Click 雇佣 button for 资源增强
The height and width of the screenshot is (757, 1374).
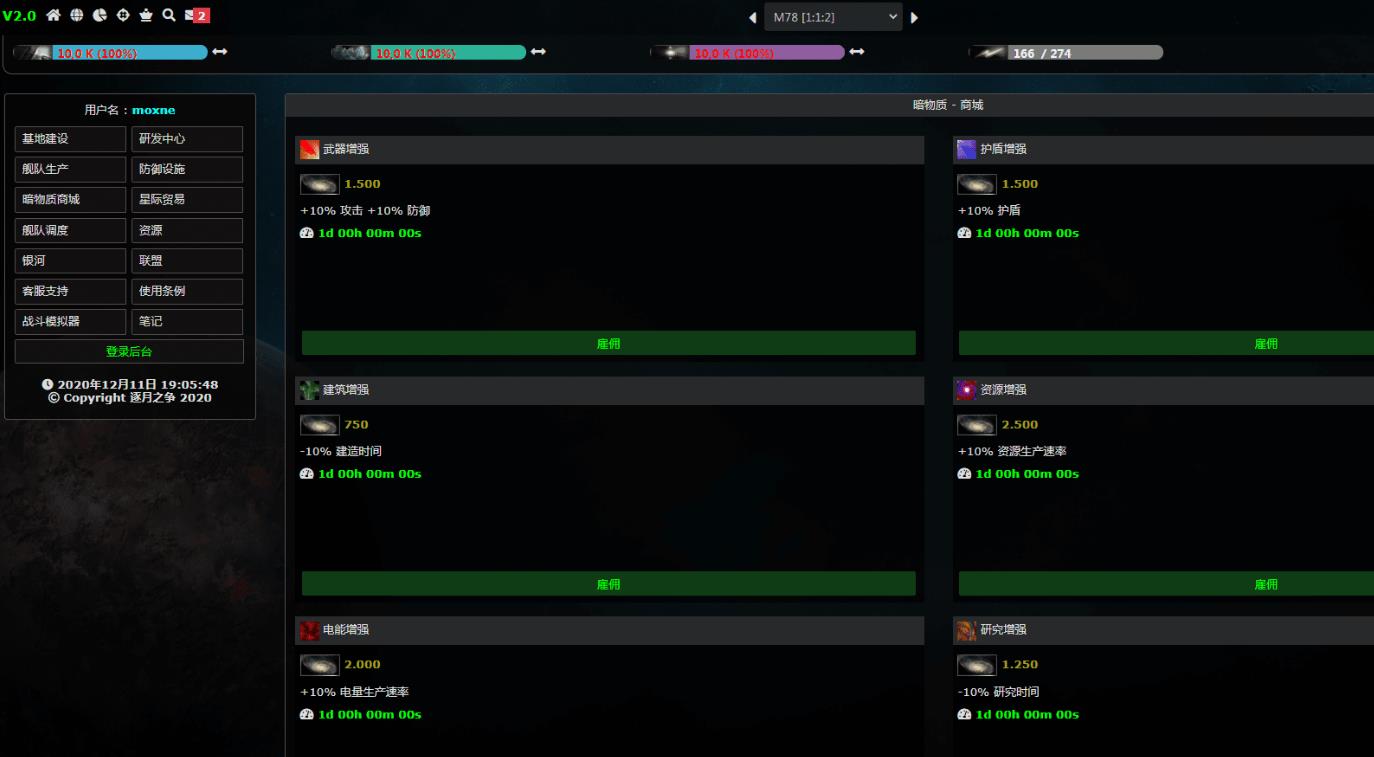pyautogui.click(x=1166, y=584)
